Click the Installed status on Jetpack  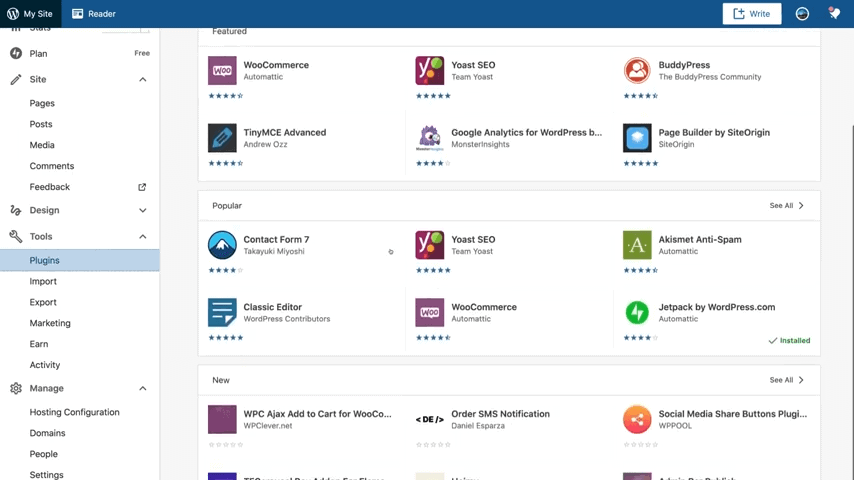click(789, 341)
